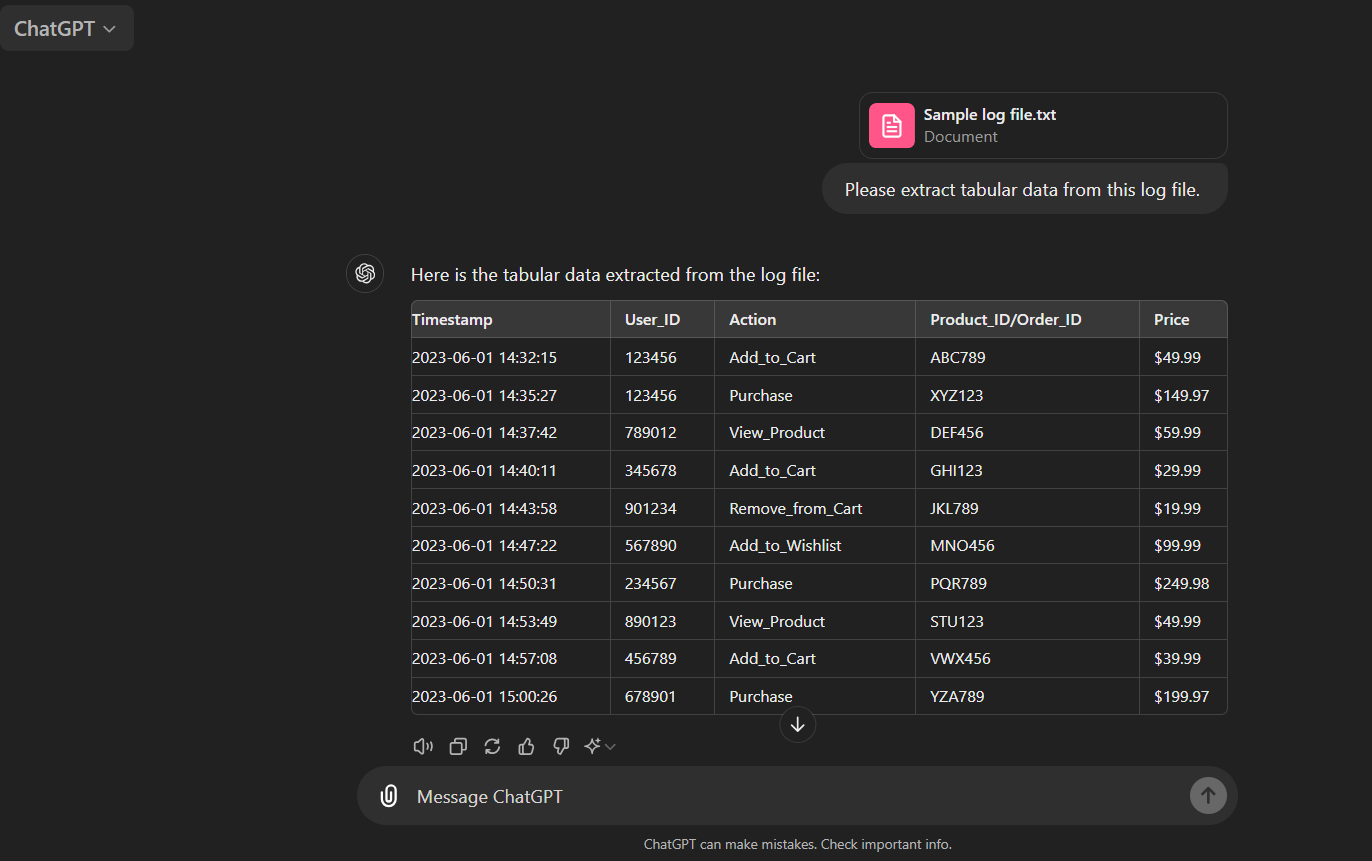Attach a file using the paperclip icon
Image resolution: width=1372 pixels, height=861 pixels.
pos(387,795)
